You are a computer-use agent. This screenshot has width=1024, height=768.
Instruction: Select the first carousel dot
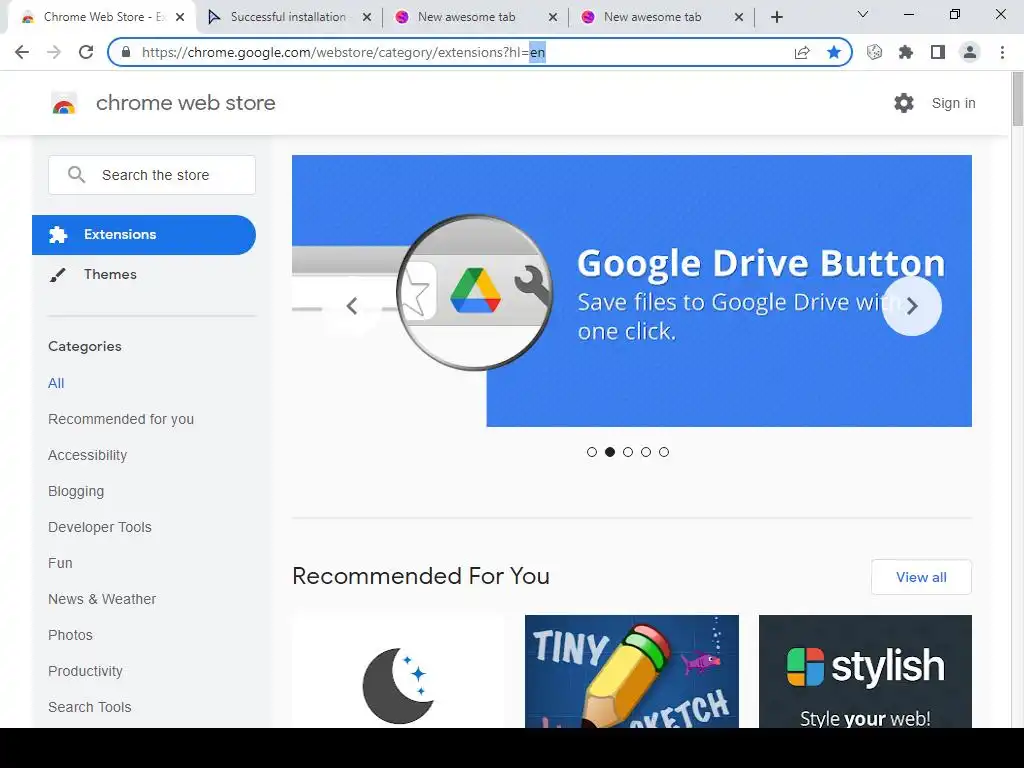tap(592, 452)
